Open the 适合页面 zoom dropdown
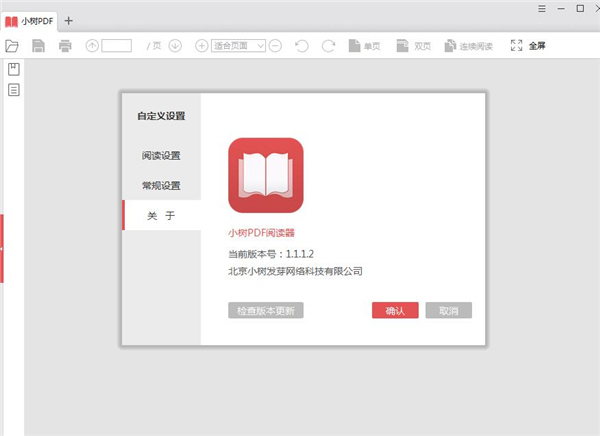This screenshot has height=436, width=600. (x=238, y=46)
